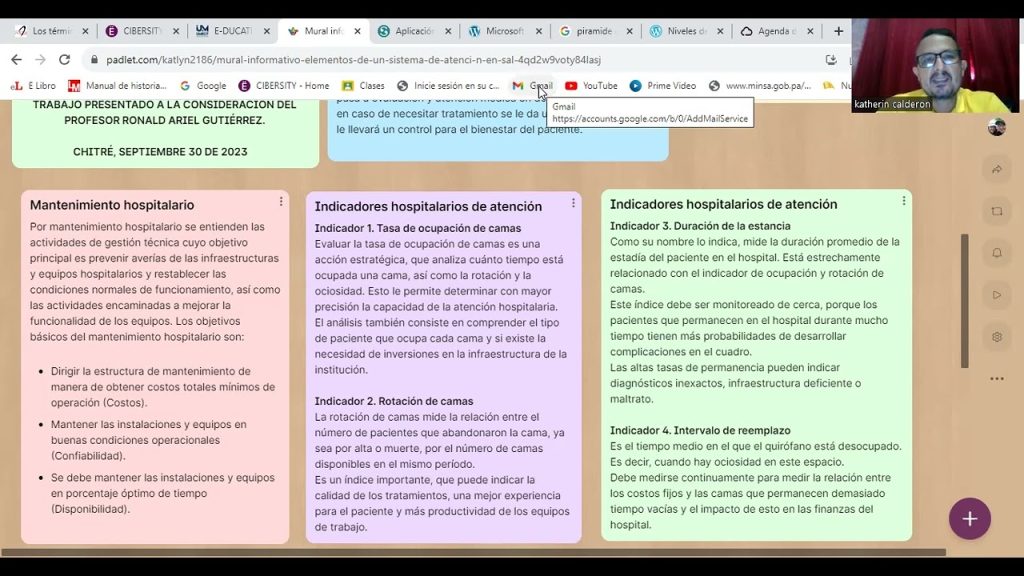Click Indicador 1. Tasa de ocupación heading
1024x576 pixels.
(418, 228)
